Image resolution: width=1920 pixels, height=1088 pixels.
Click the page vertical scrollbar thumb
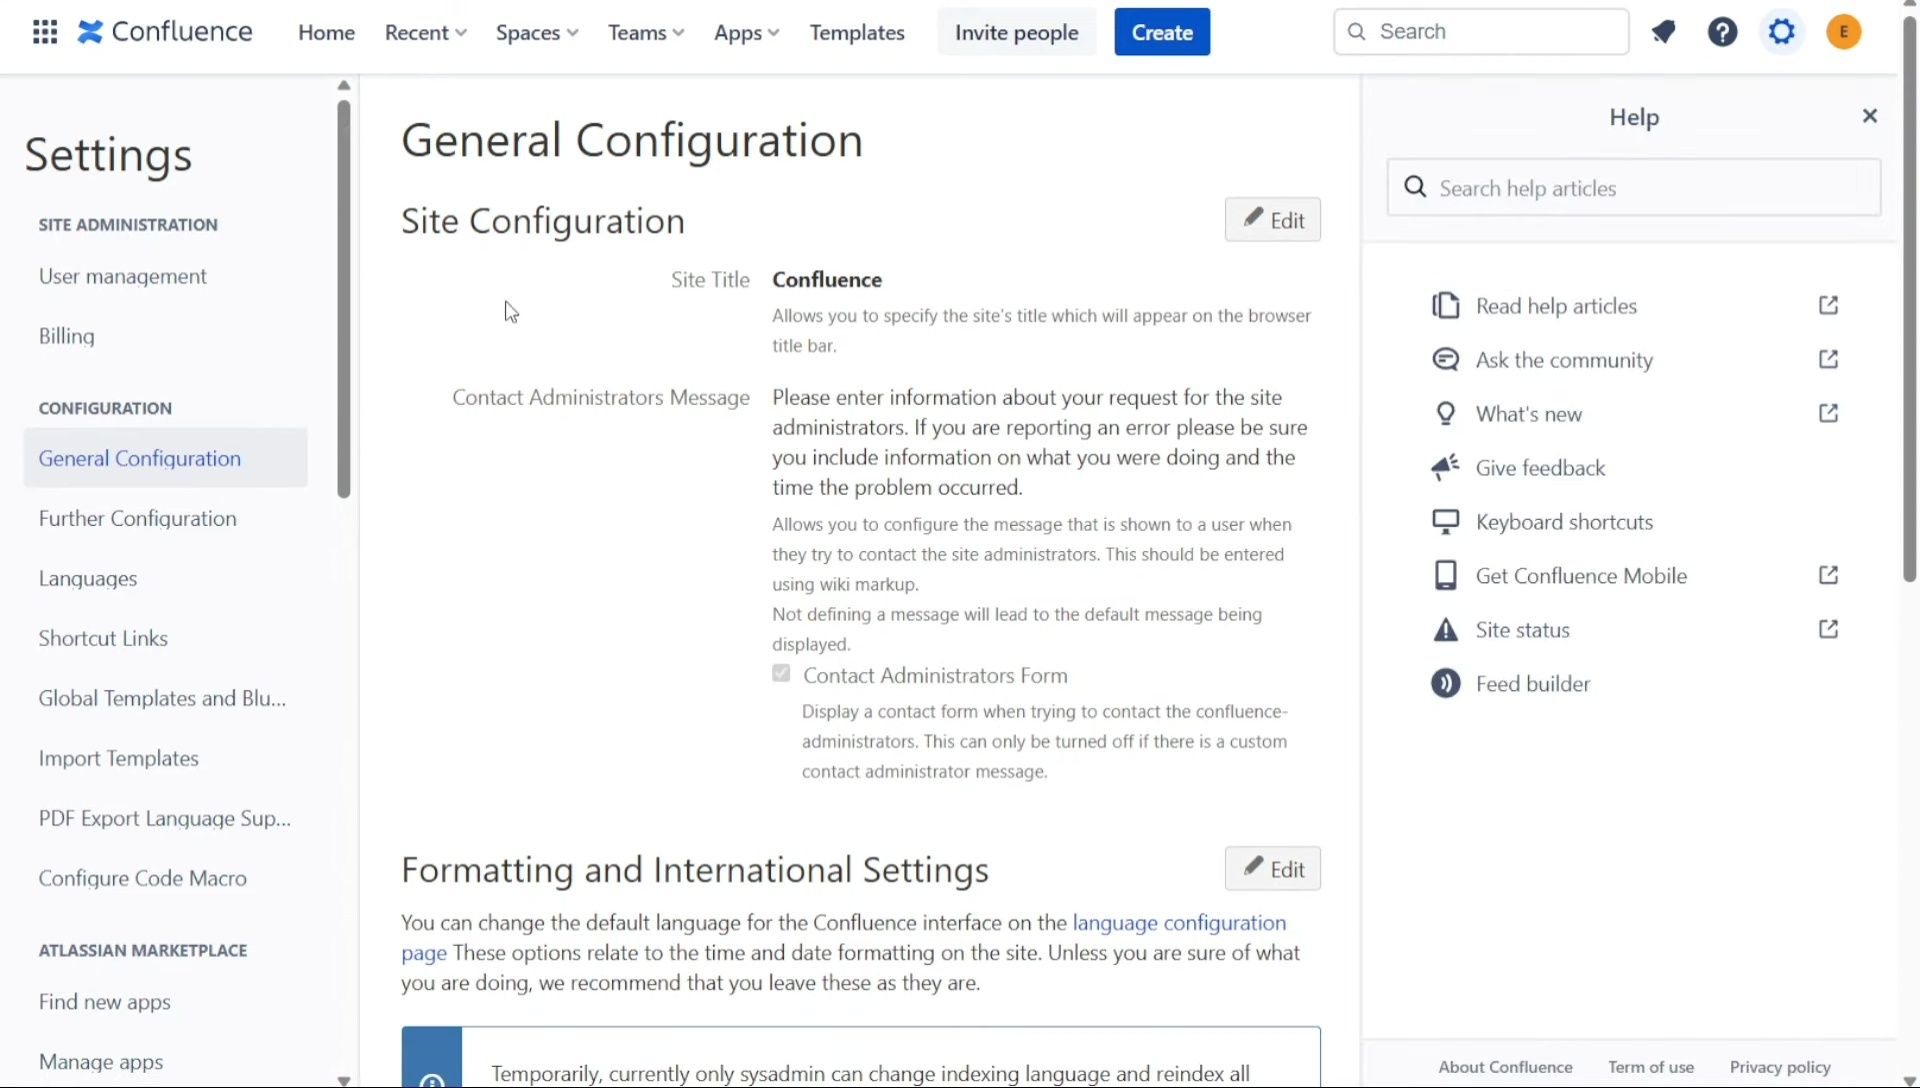point(1910,300)
